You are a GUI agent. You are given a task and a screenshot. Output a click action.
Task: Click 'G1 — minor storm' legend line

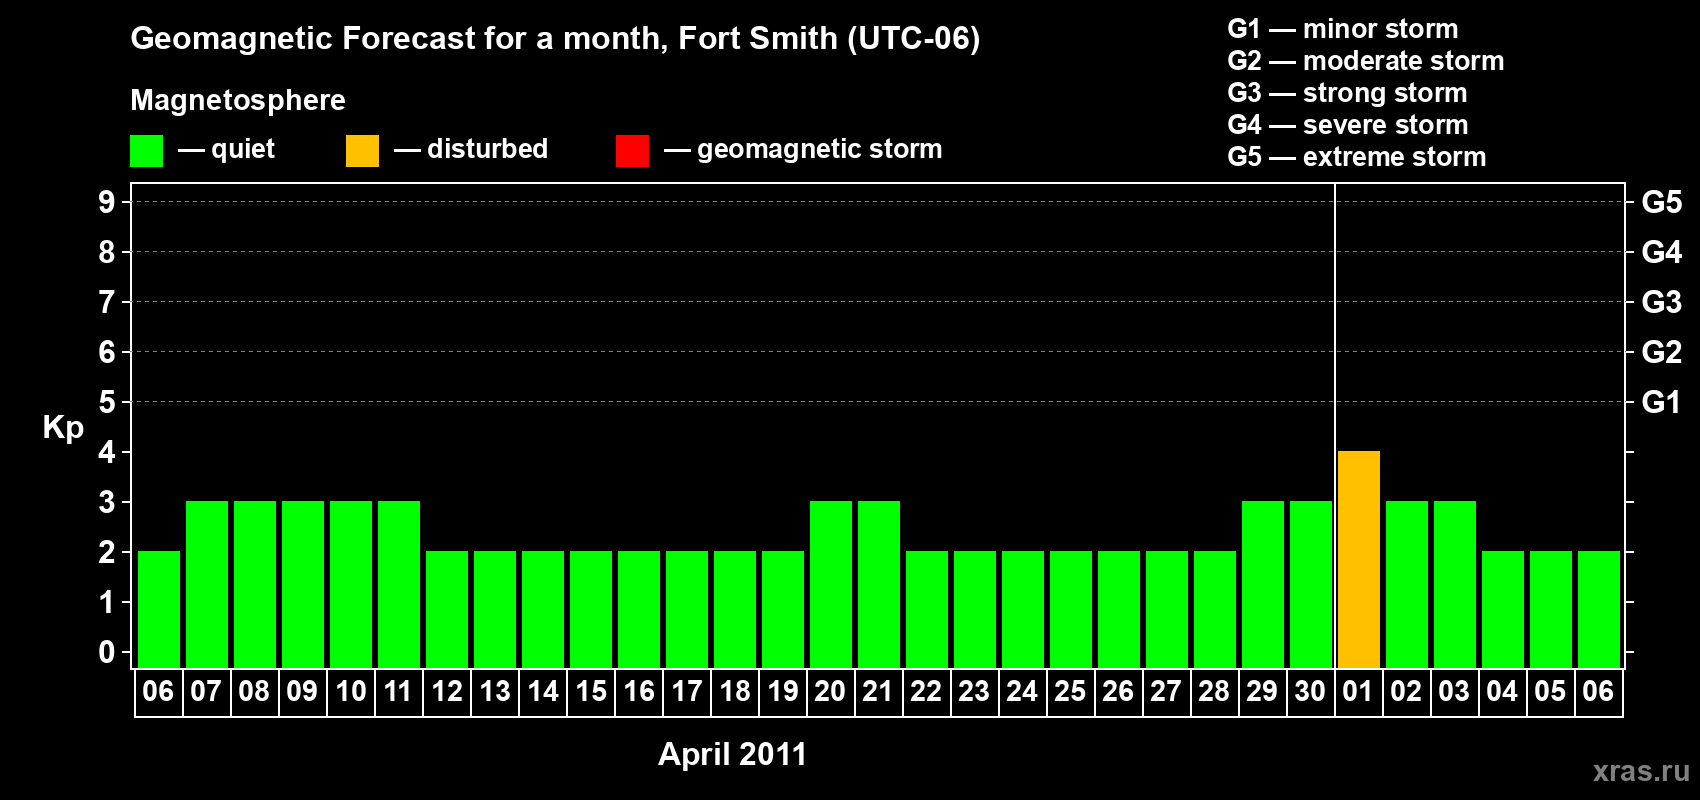1342,29
